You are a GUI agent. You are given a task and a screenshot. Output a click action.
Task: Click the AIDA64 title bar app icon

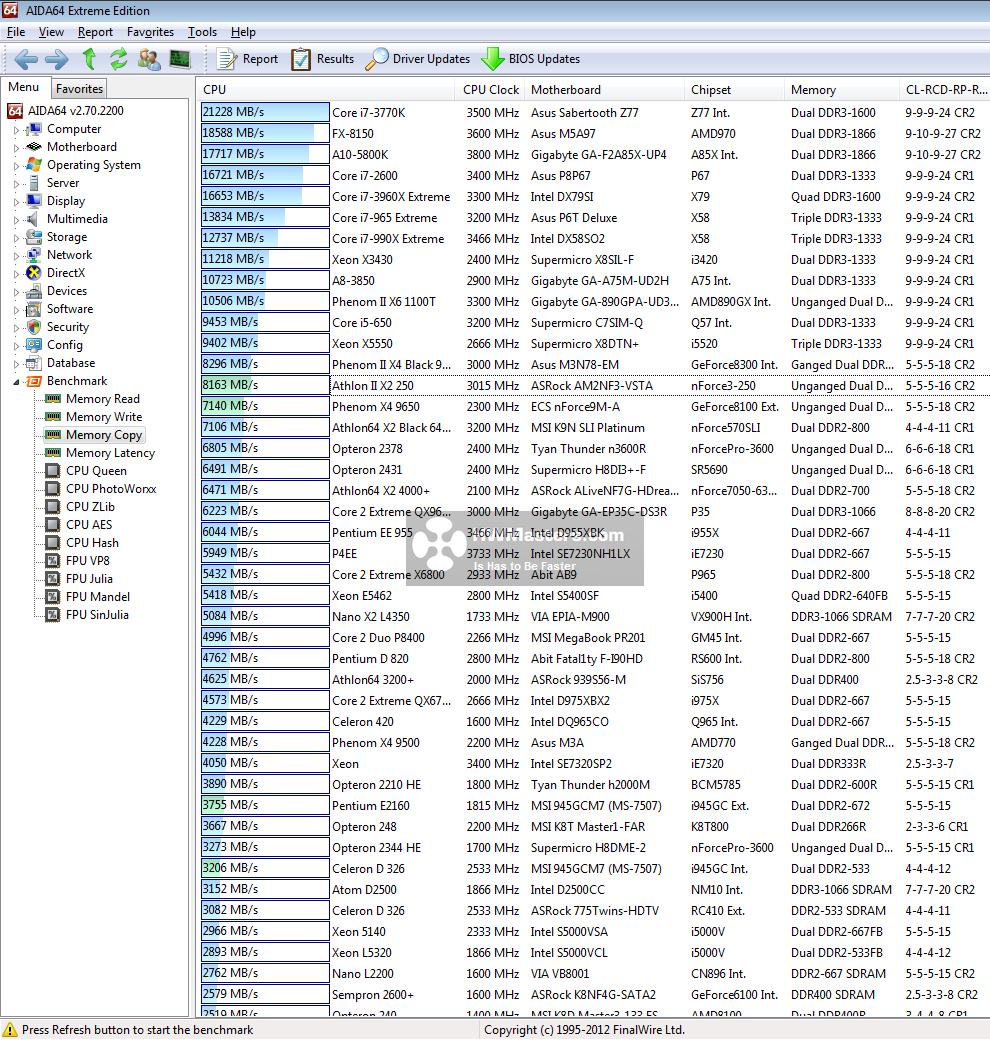coord(10,10)
